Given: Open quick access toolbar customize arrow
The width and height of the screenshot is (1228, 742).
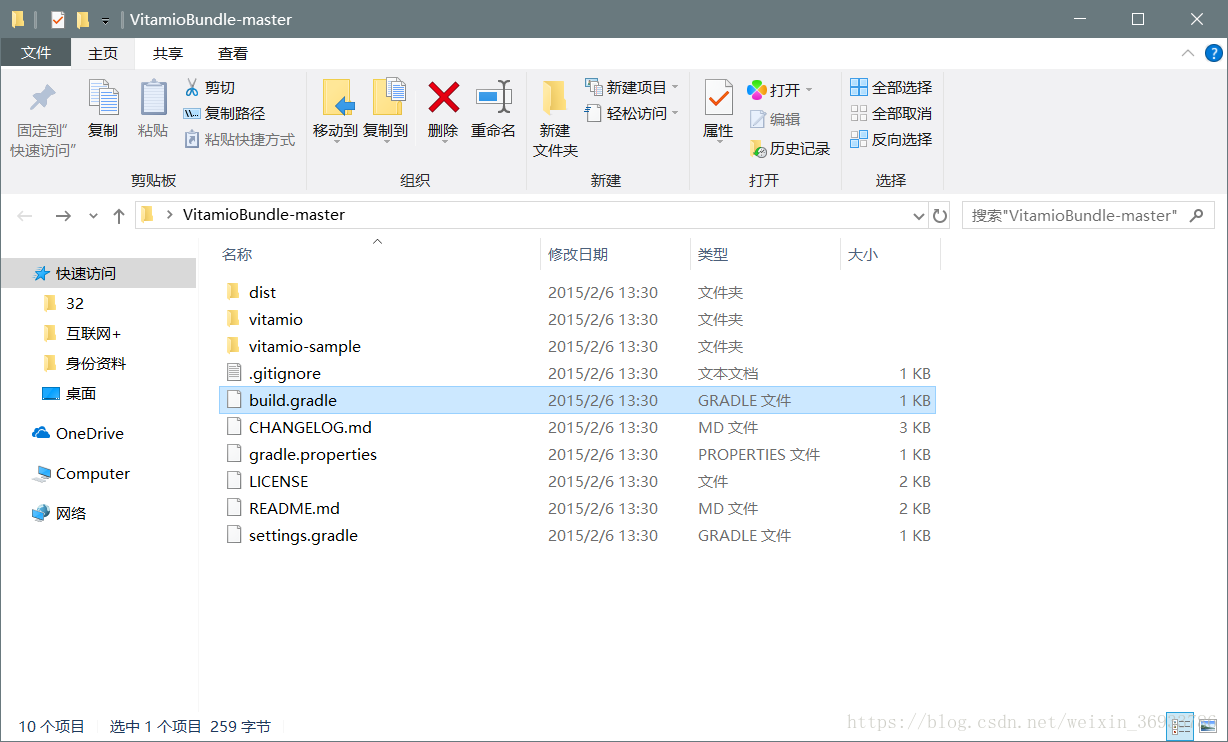Looking at the screenshot, I should pos(105,20).
